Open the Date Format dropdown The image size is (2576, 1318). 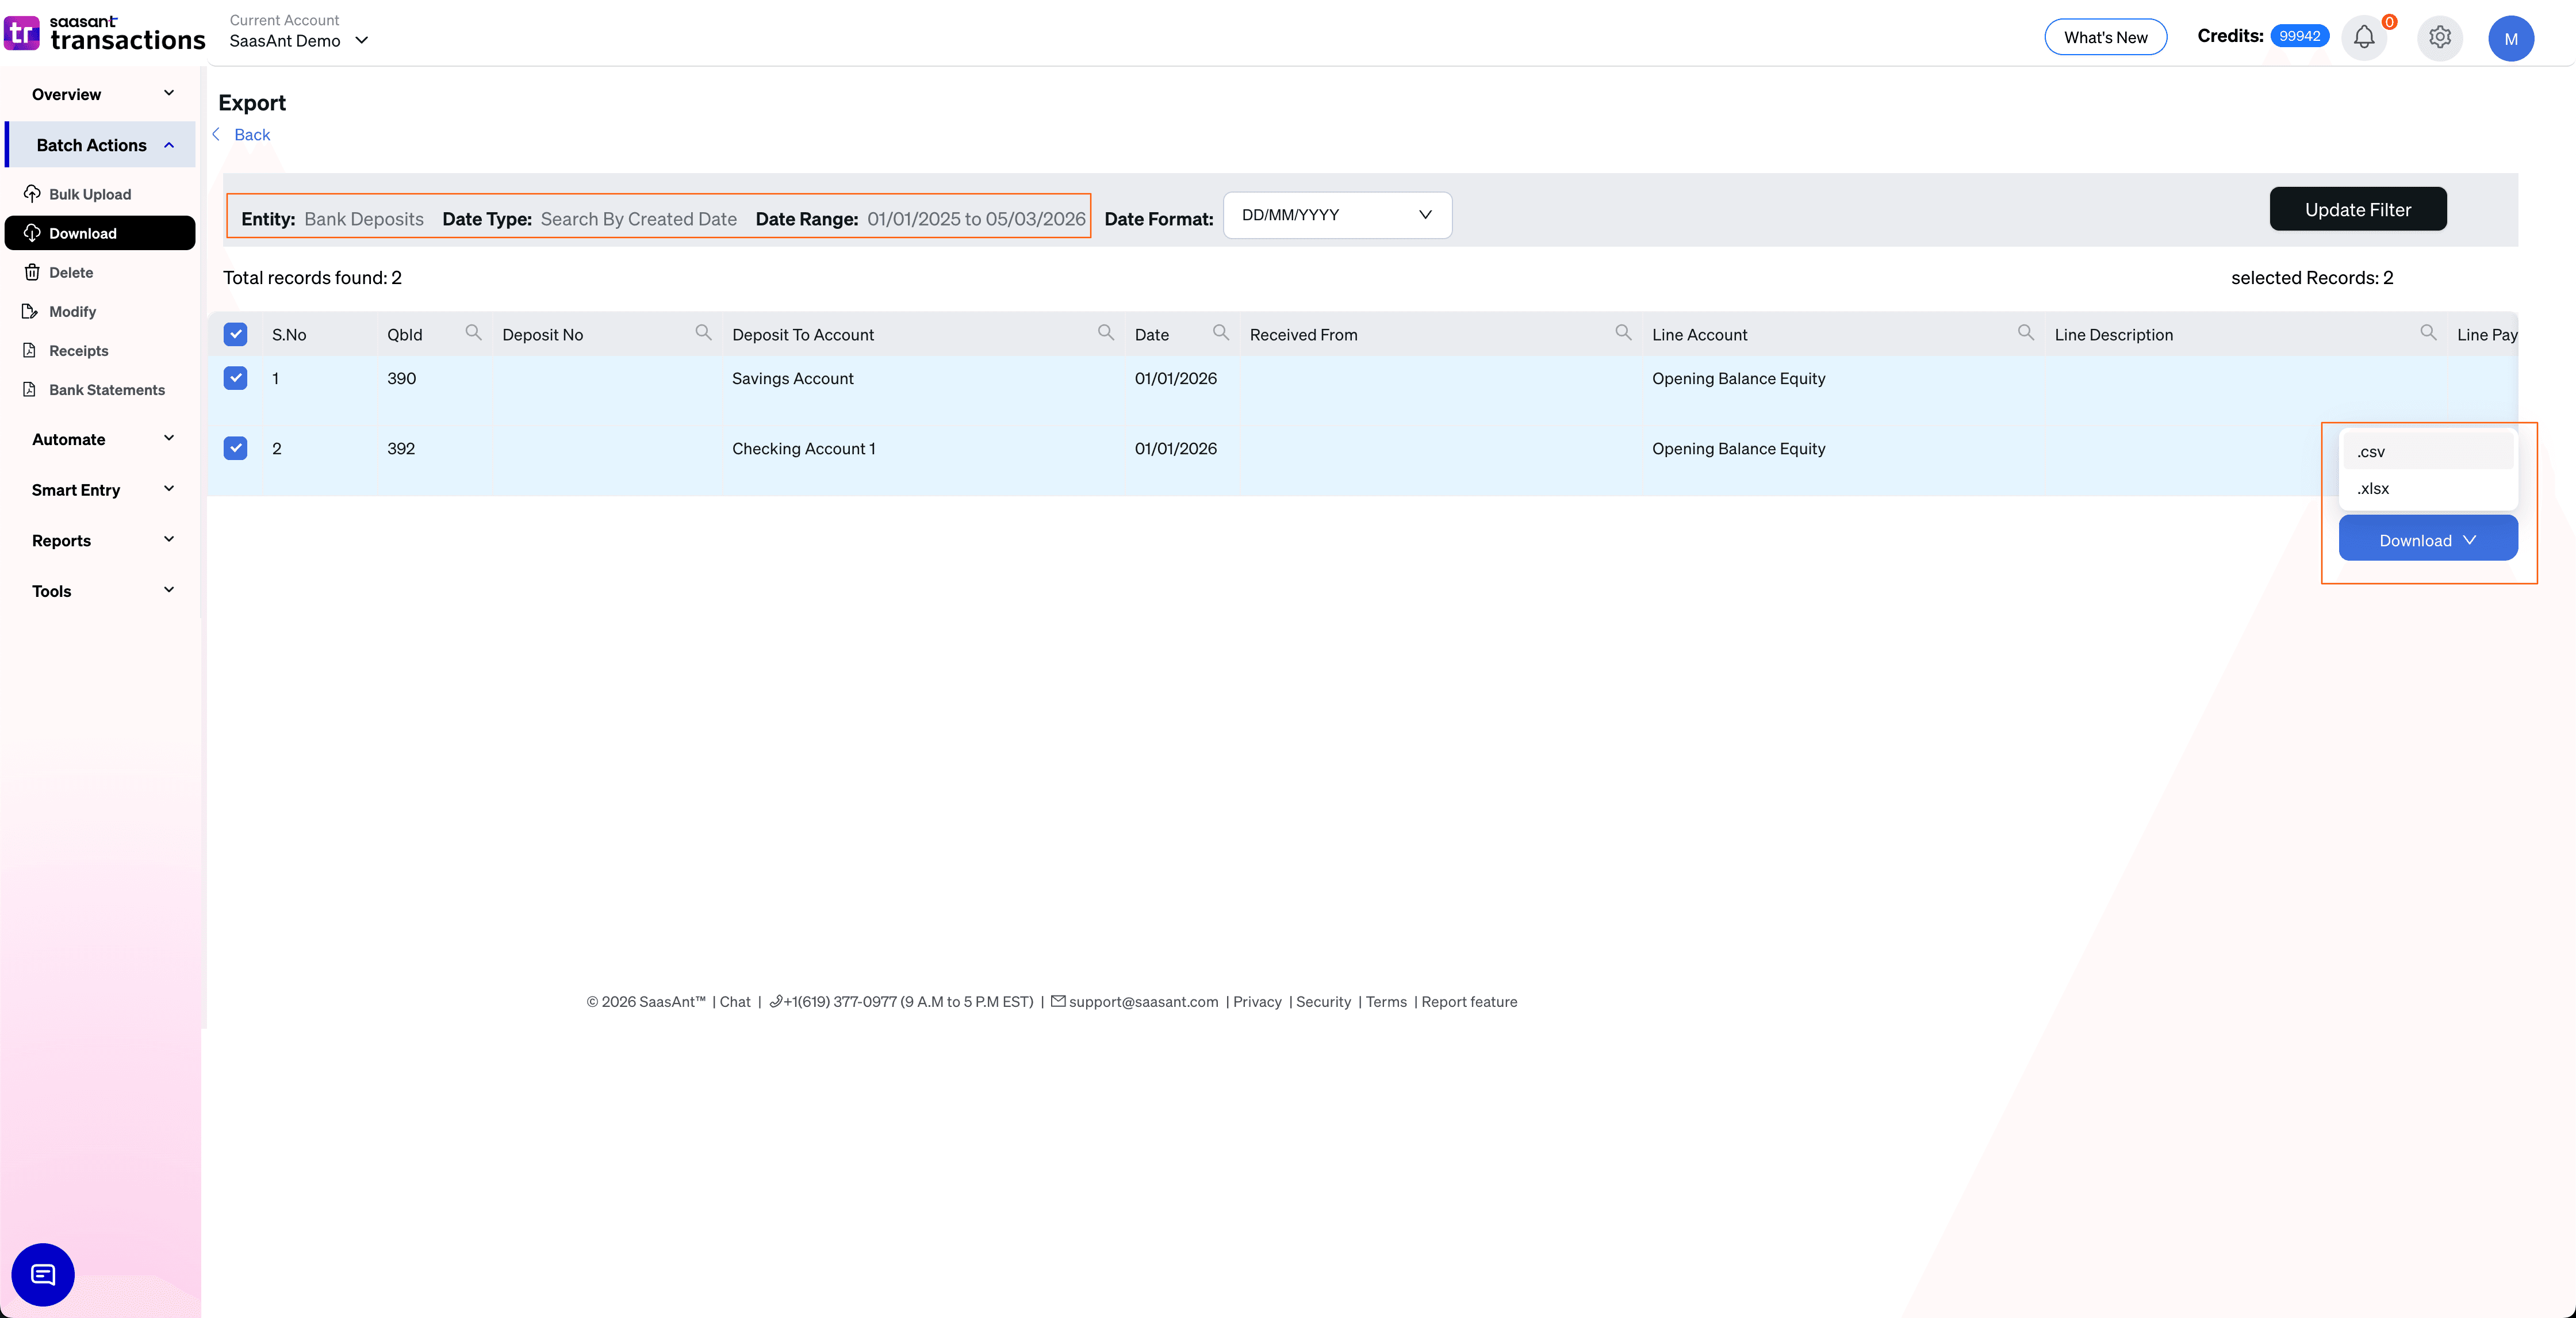coord(1337,215)
